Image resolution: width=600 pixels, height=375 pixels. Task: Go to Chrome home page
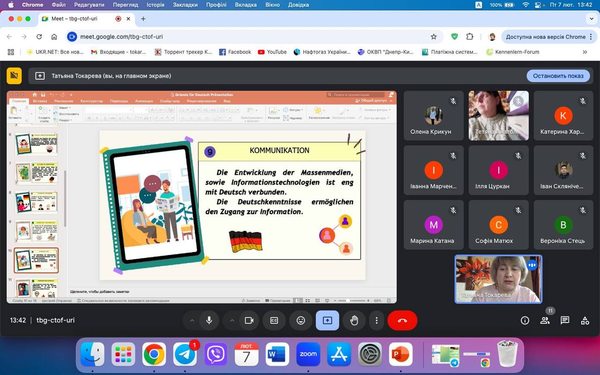pos(54,37)
